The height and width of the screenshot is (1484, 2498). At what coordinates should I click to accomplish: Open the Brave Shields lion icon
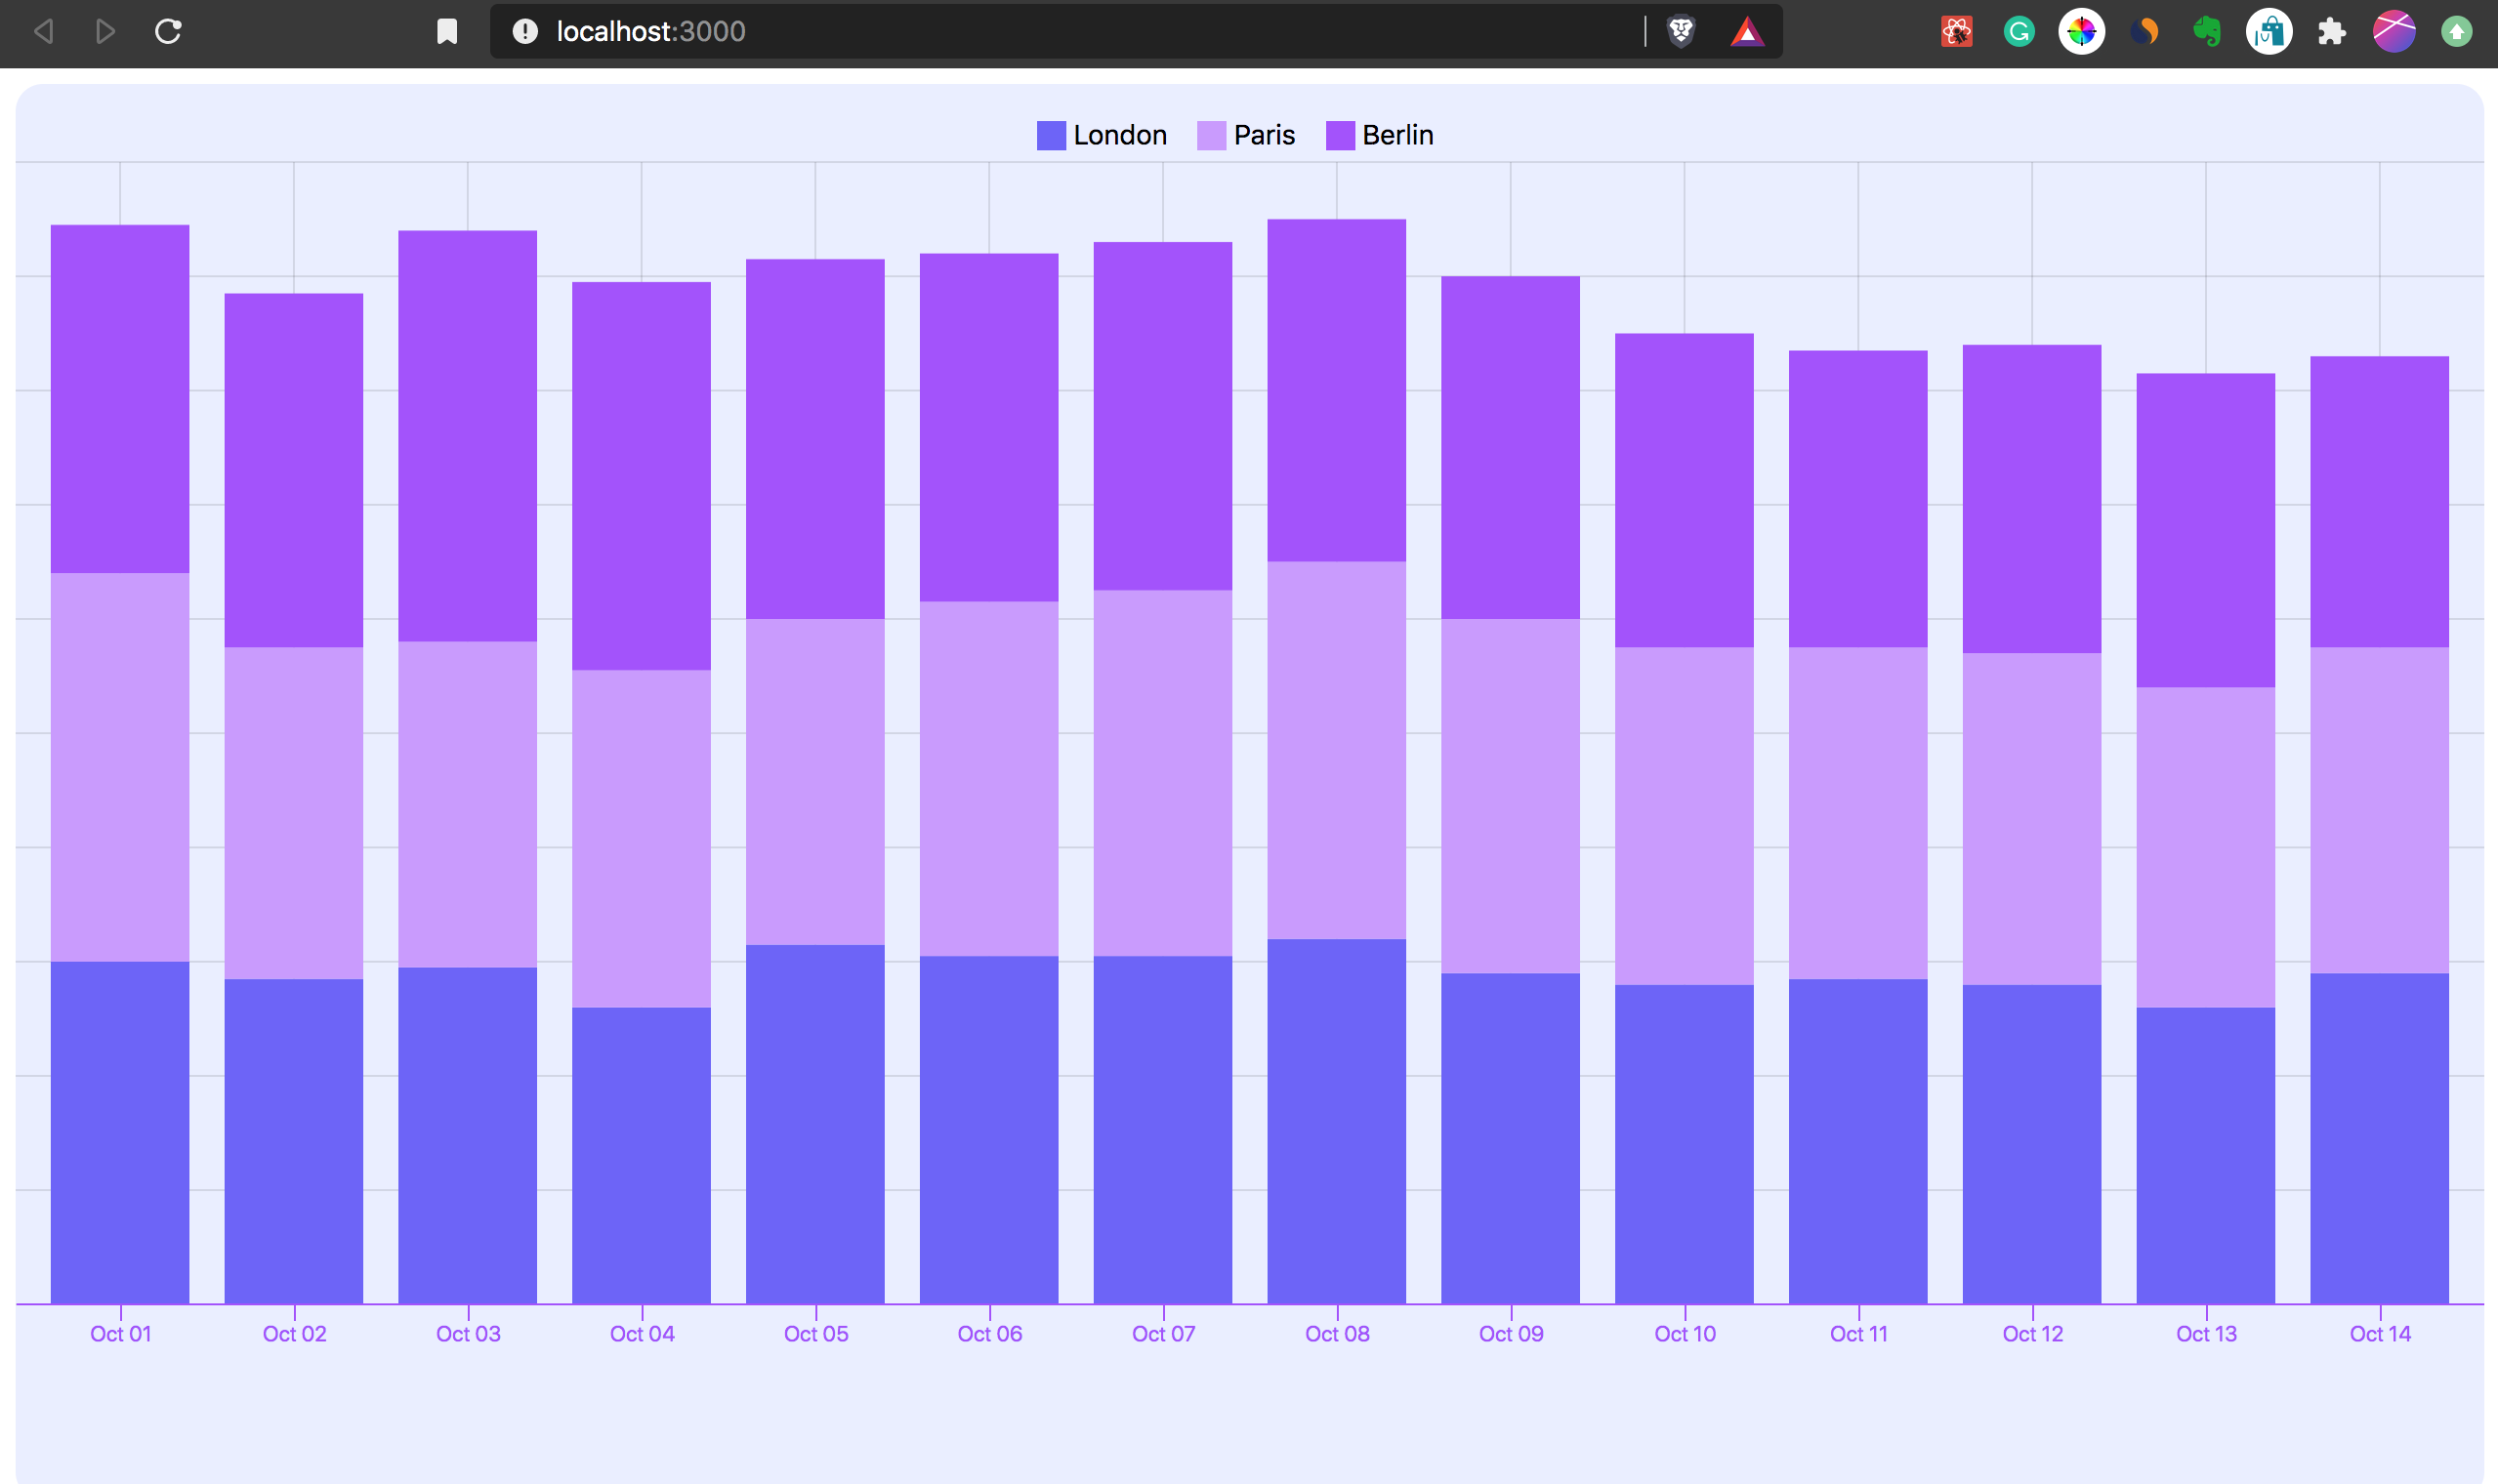[x=1681, y=32]
